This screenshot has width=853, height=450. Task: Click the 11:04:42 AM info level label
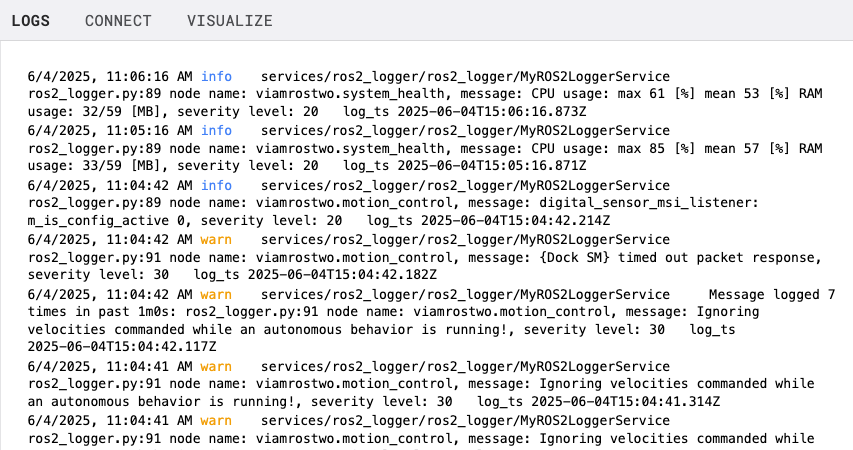point(217,186)
